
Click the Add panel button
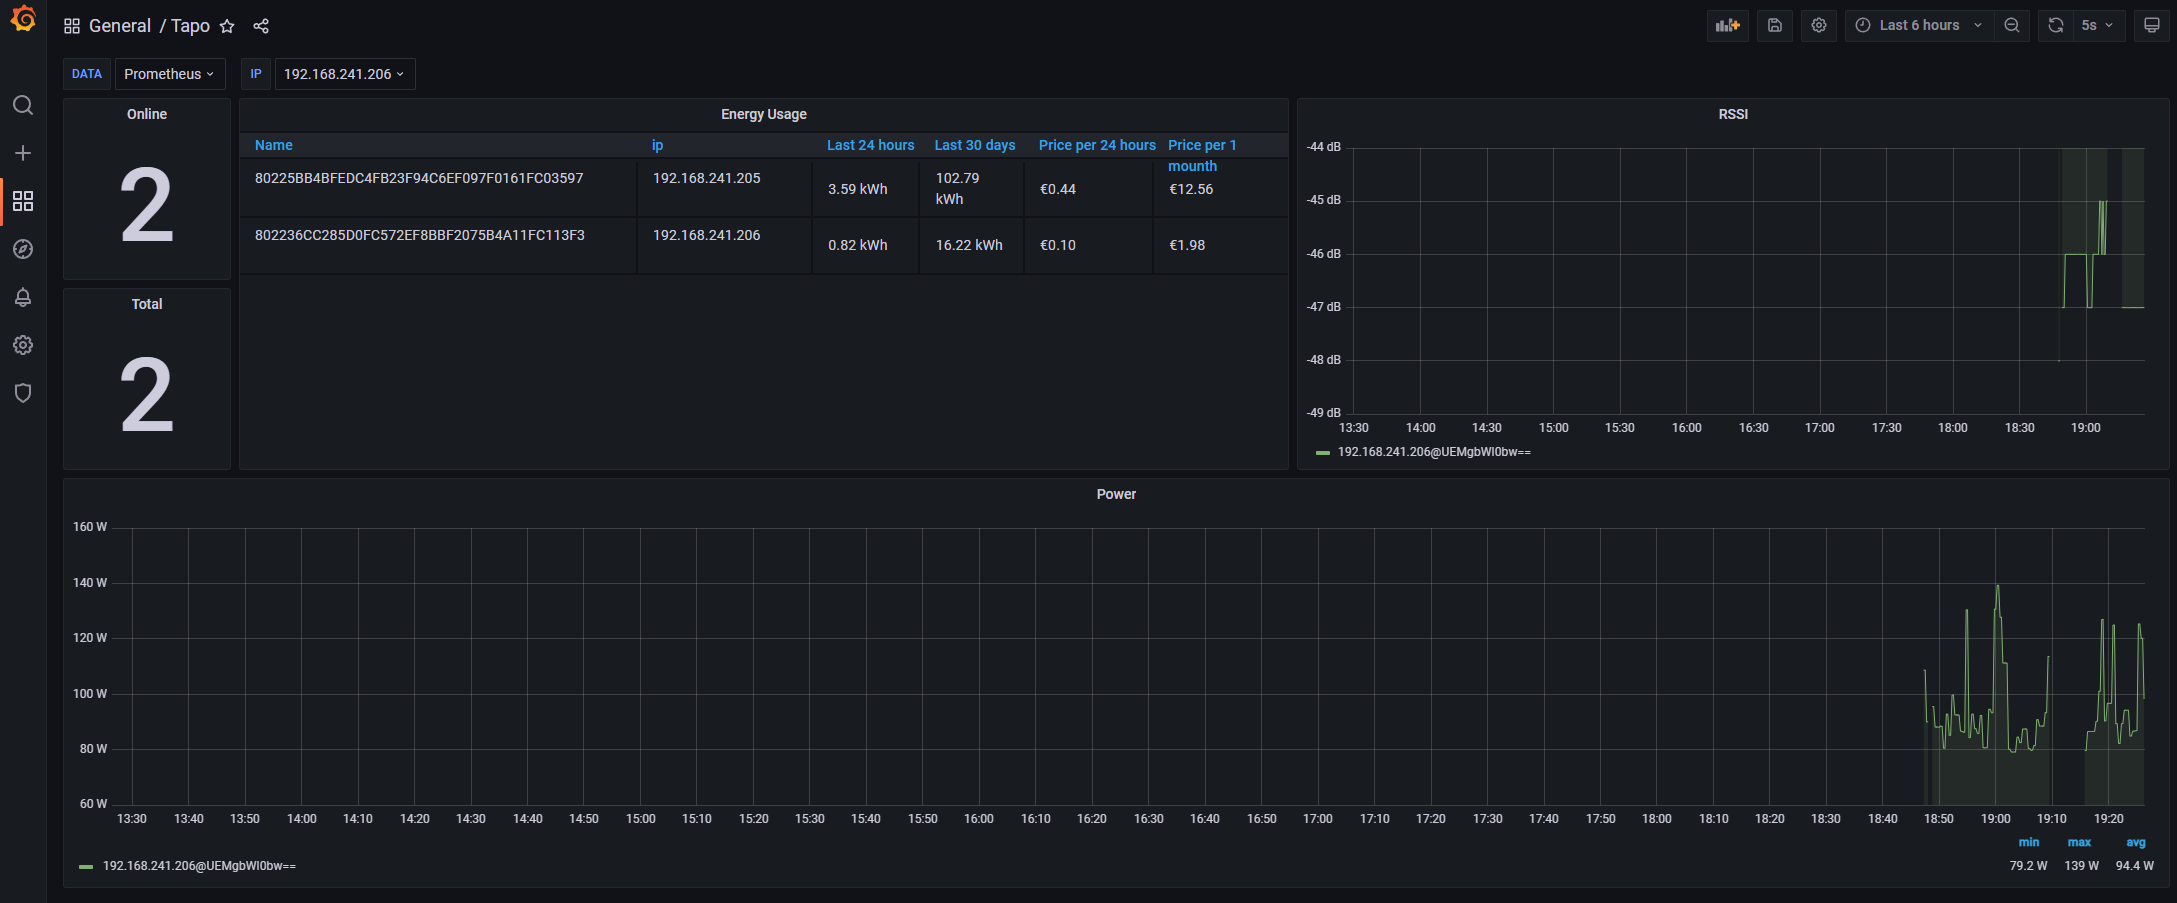[x=1727, y=26]
